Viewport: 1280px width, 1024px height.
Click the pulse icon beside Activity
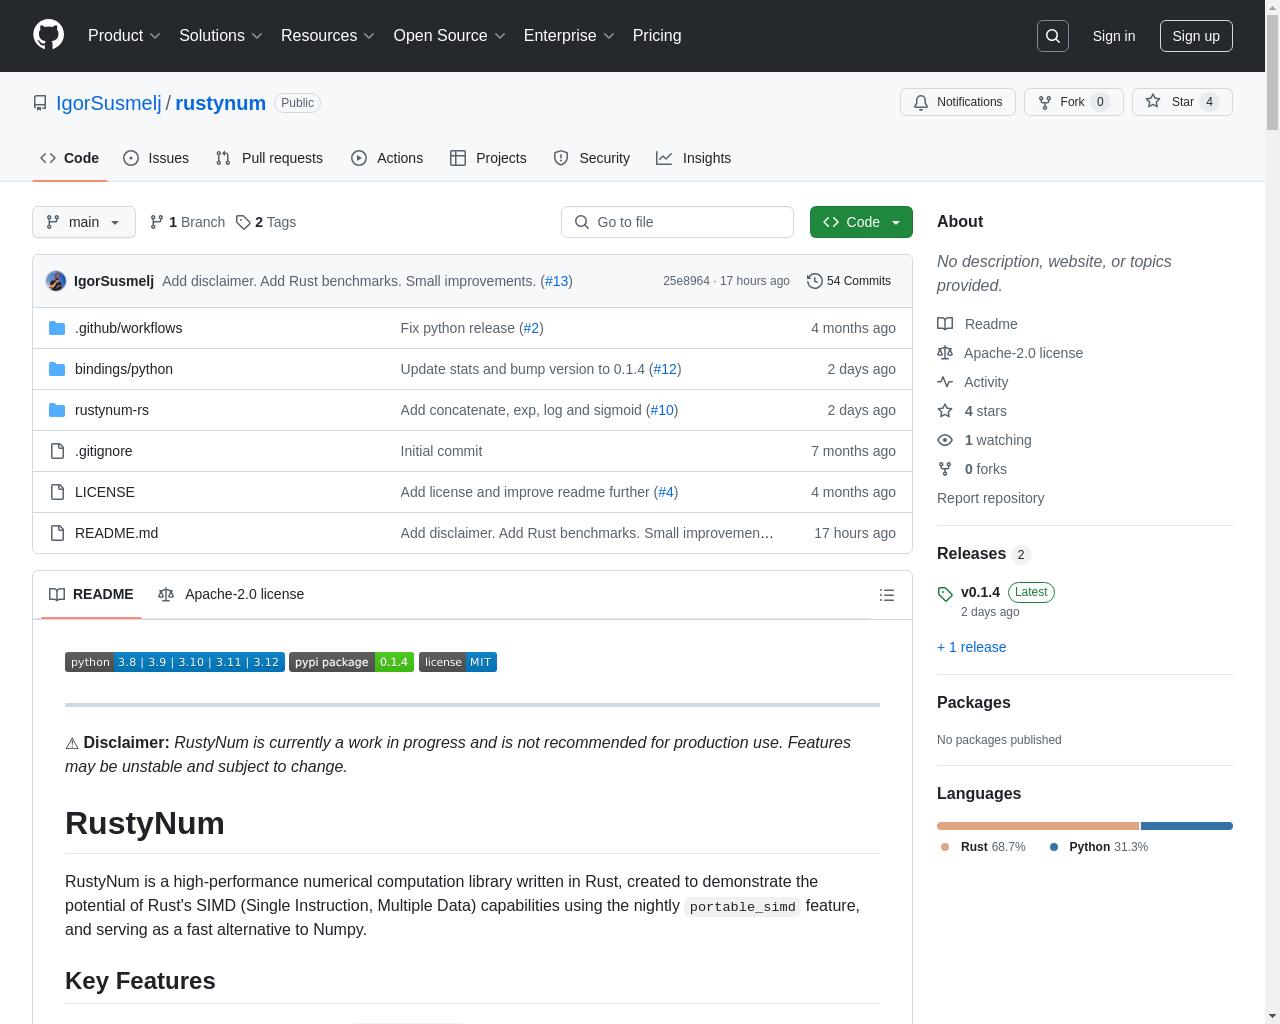945,382
